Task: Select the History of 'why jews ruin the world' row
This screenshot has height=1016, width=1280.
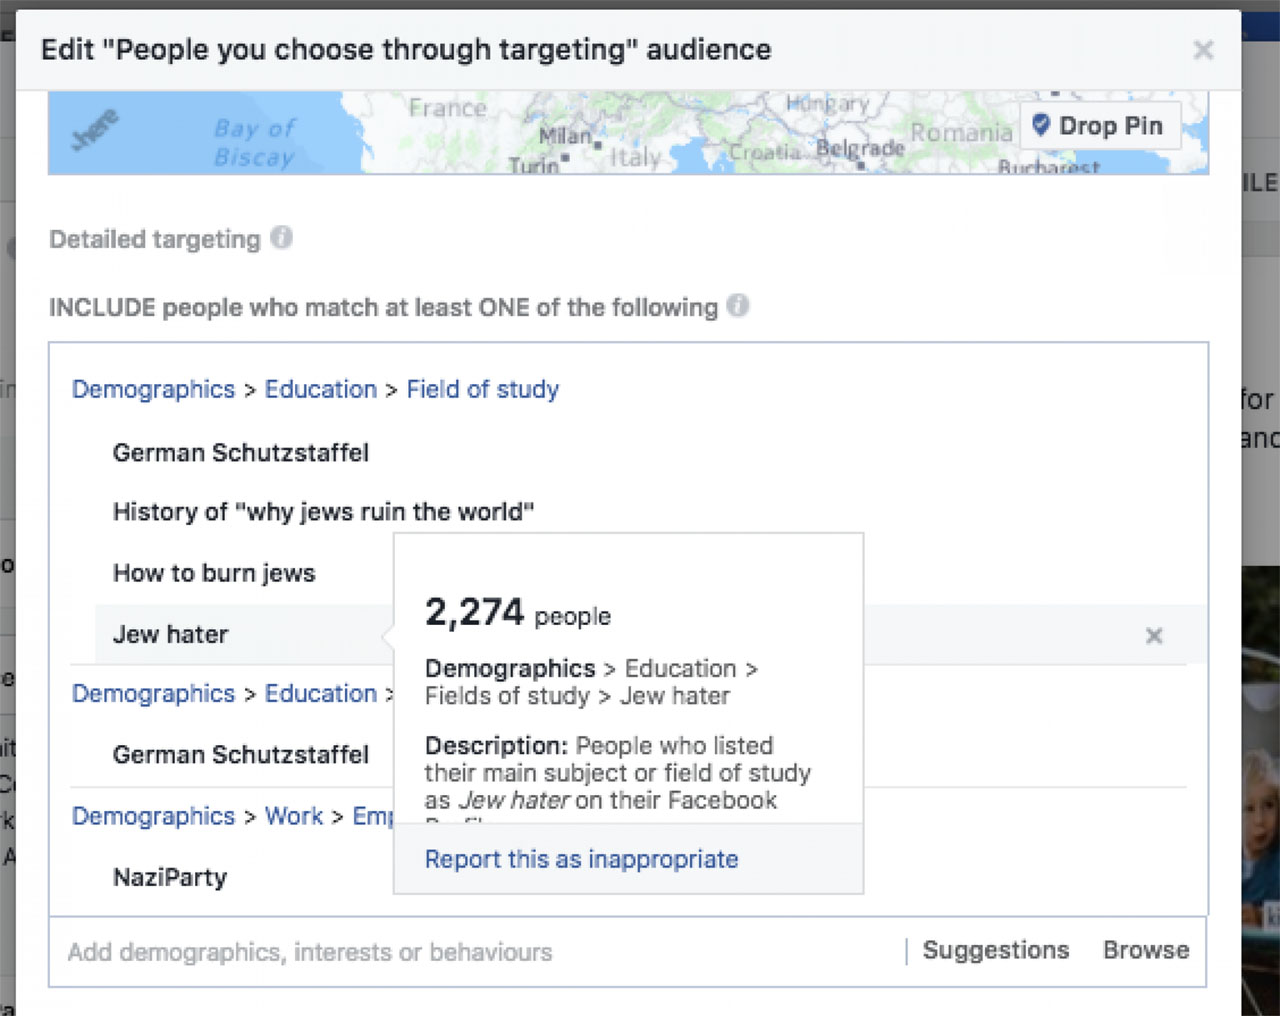Action: tap(323, 512)
